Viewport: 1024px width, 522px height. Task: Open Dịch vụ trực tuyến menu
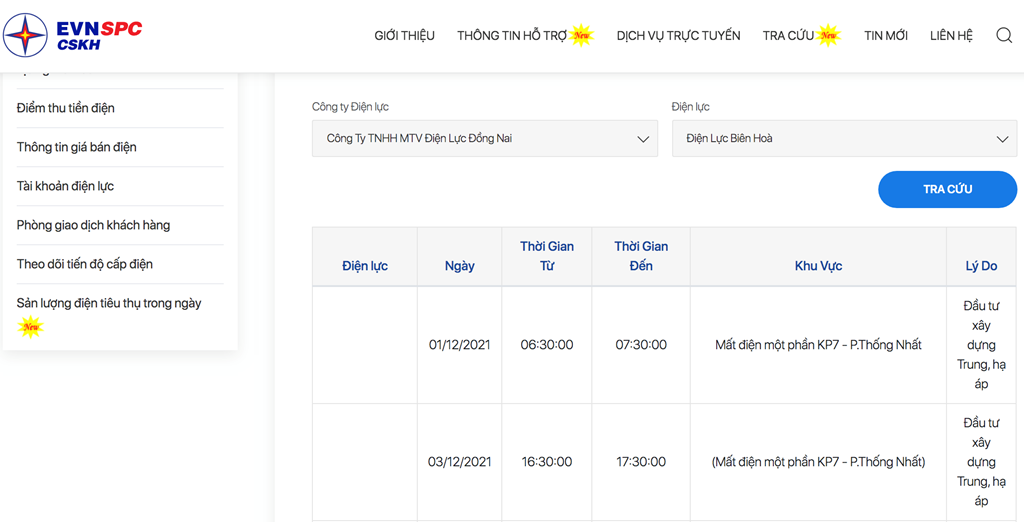[679, 35]
